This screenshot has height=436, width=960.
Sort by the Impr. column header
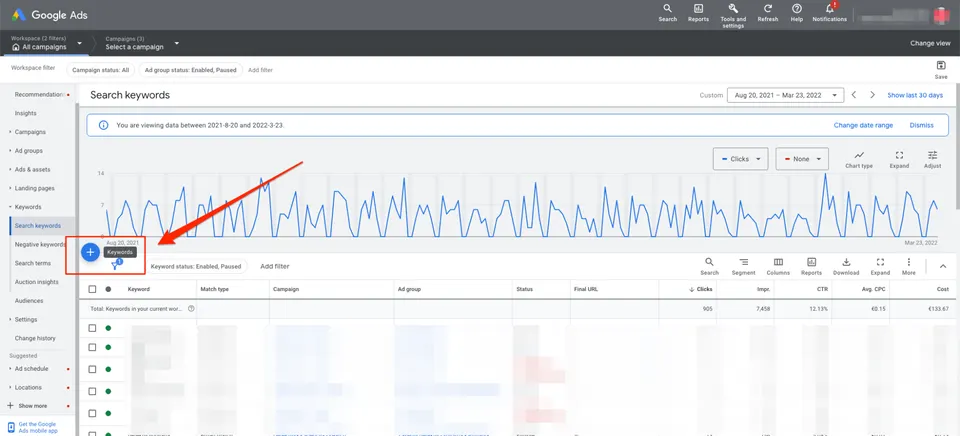[x=763, y=289]
